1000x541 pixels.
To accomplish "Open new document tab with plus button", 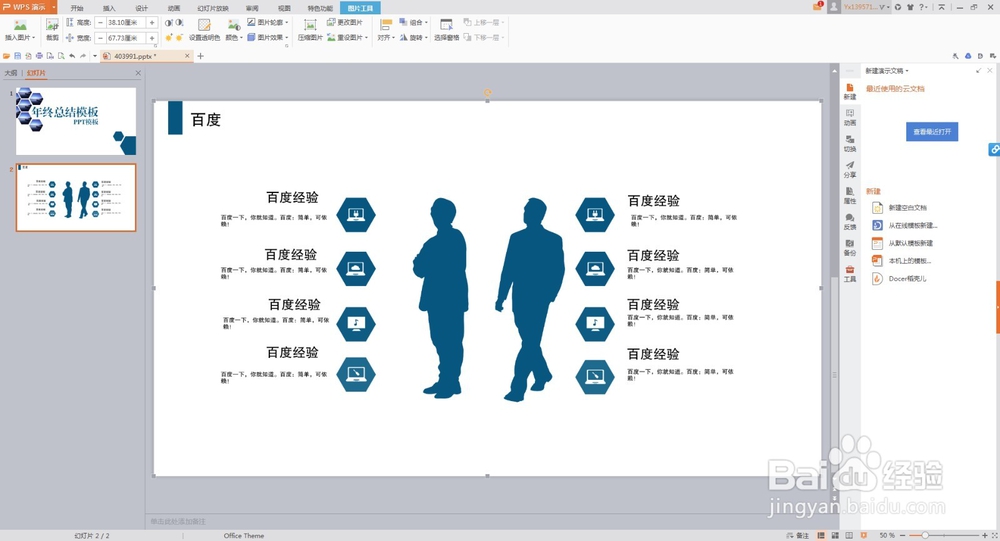I will click(x=200, y=56).
